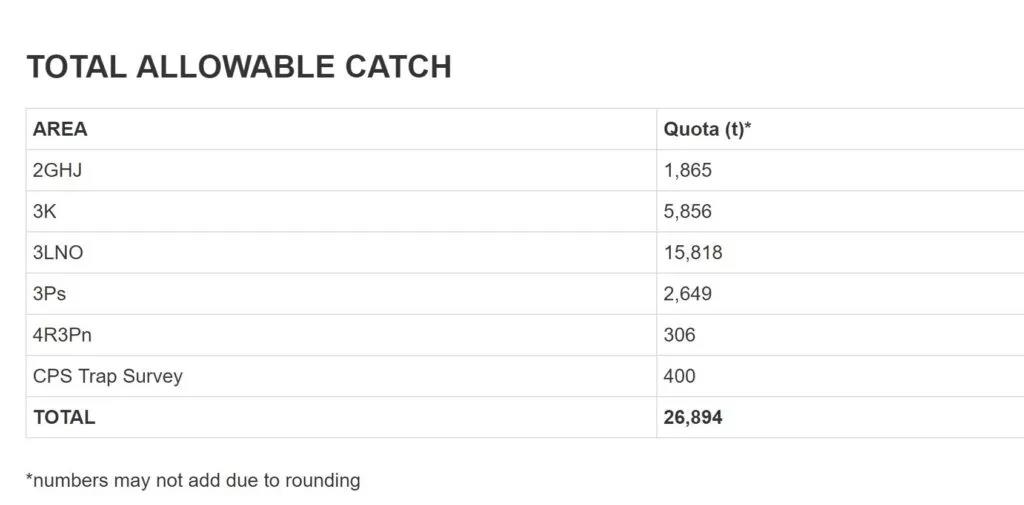Viewport: 1024px width, 505px height.
Task: Select the 2GHJ area cell
Action: click(57, 171)
